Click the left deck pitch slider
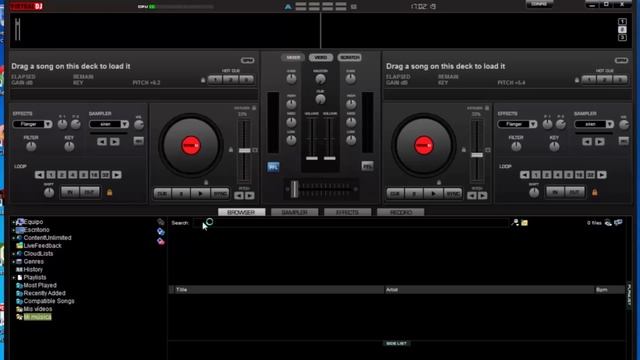The image size is (640, 360). pos(244,151)
